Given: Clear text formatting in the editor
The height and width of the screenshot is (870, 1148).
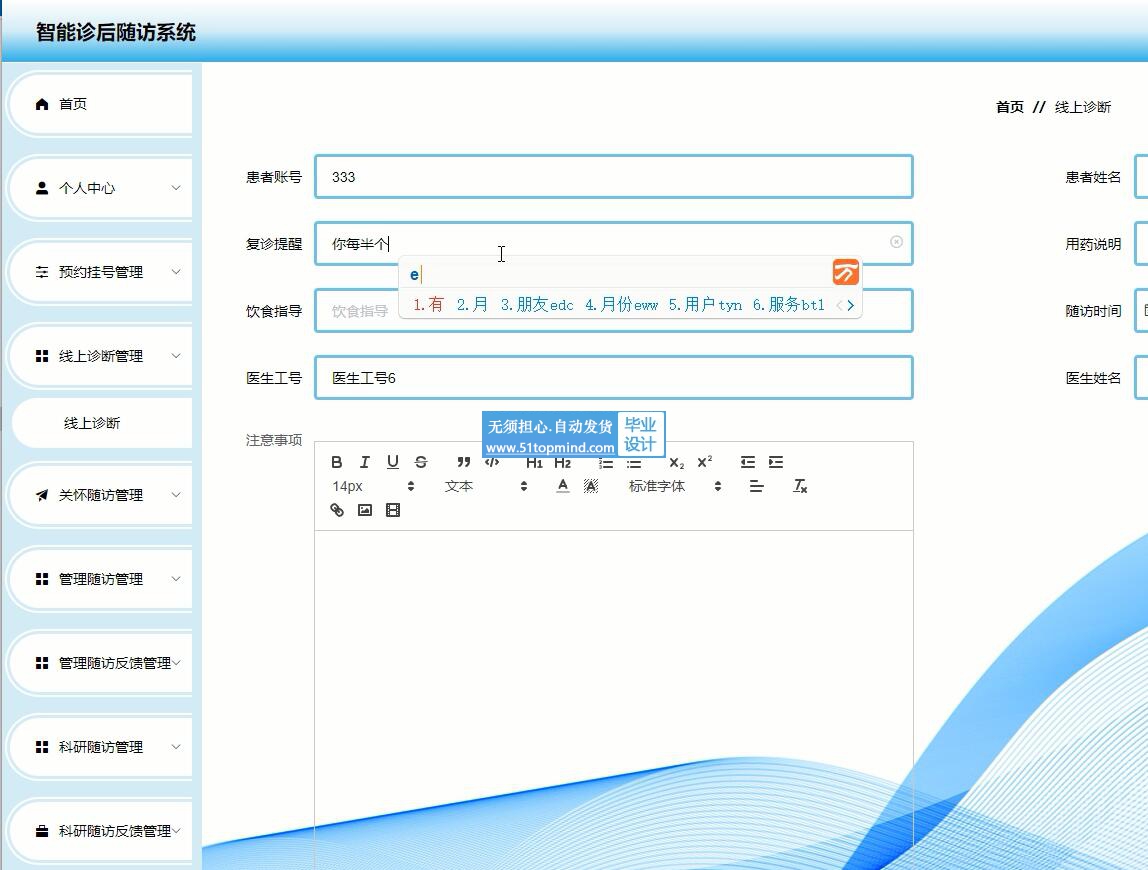Looking at the screenshot, I should coord(800,486).
